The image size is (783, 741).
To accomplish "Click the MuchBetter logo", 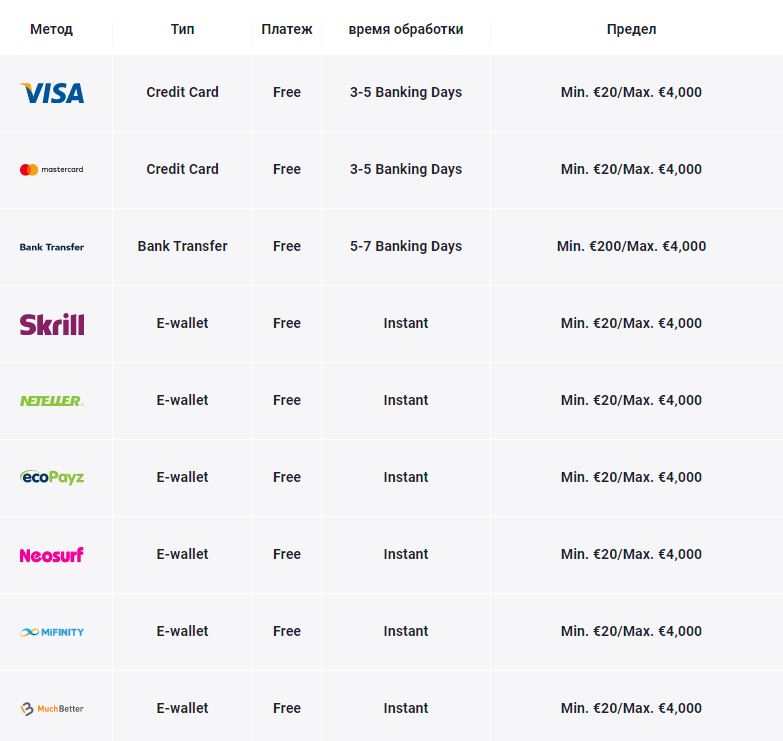I will point(52,709).
